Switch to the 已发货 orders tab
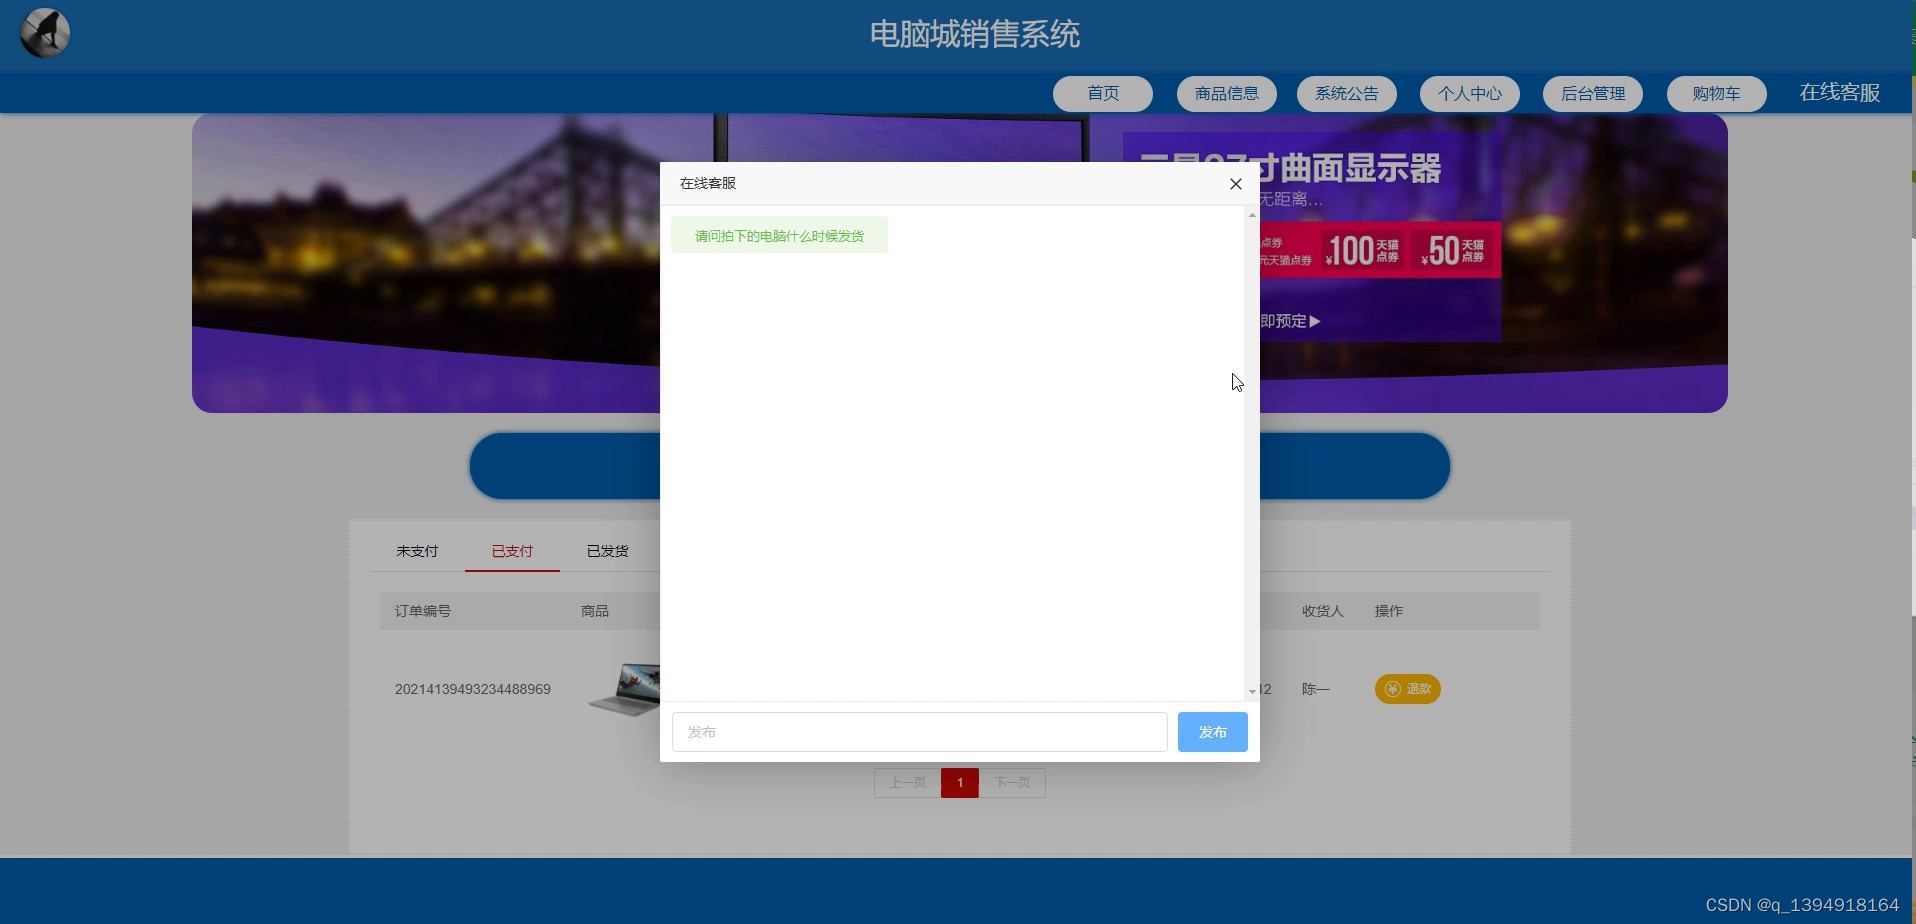The image size is (1916, 924). (607, 551)
